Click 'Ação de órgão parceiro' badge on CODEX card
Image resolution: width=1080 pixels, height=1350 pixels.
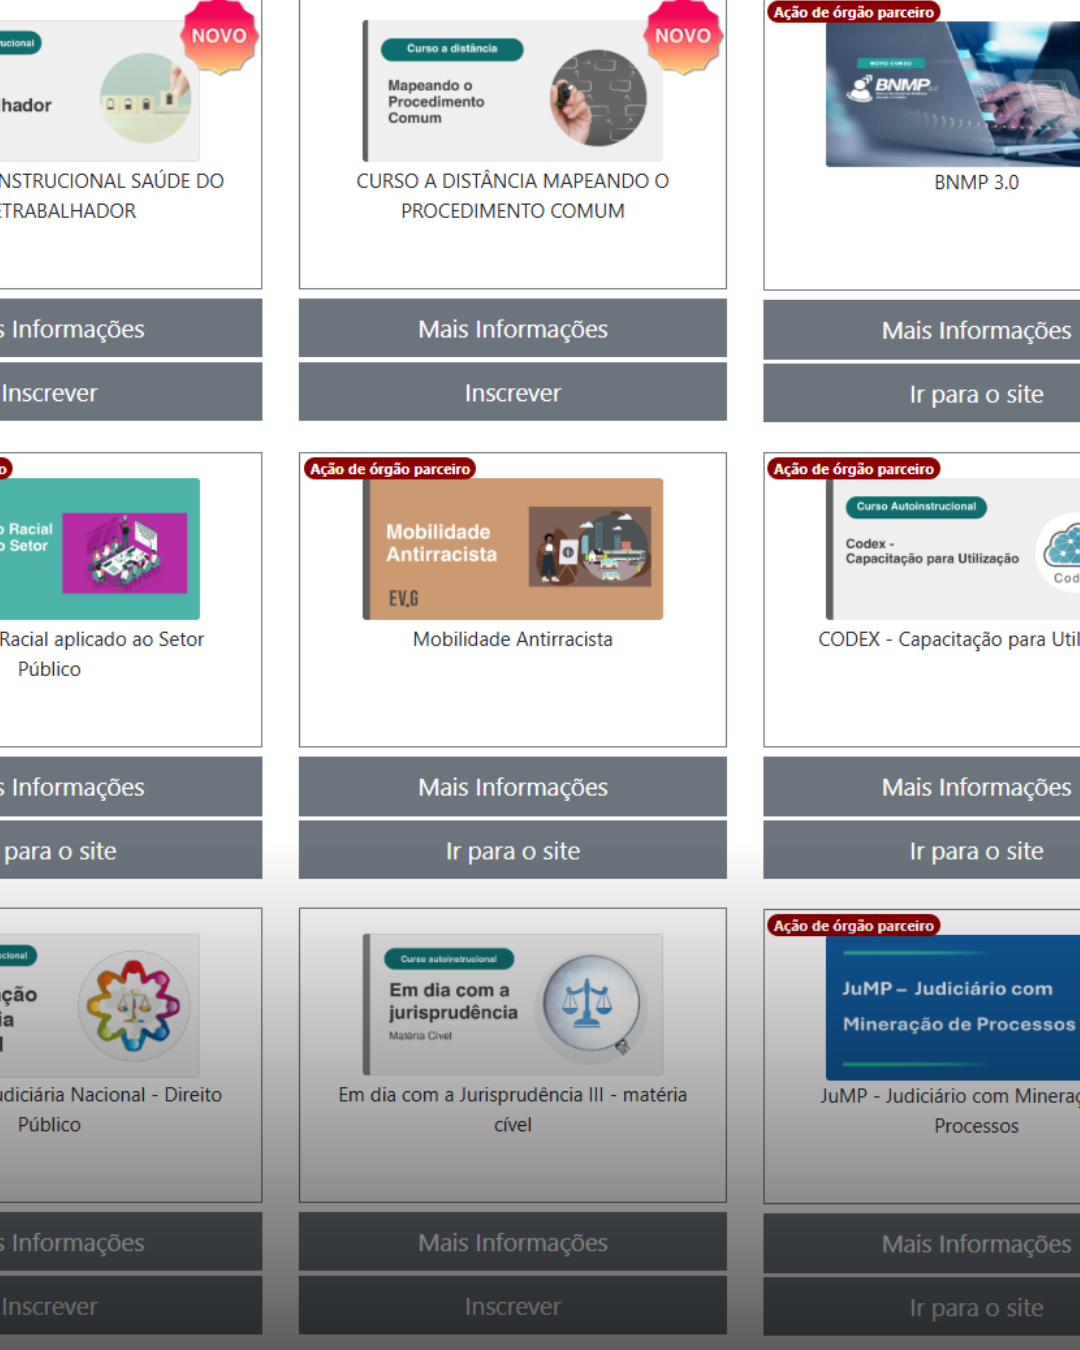(x=853, y=469)
